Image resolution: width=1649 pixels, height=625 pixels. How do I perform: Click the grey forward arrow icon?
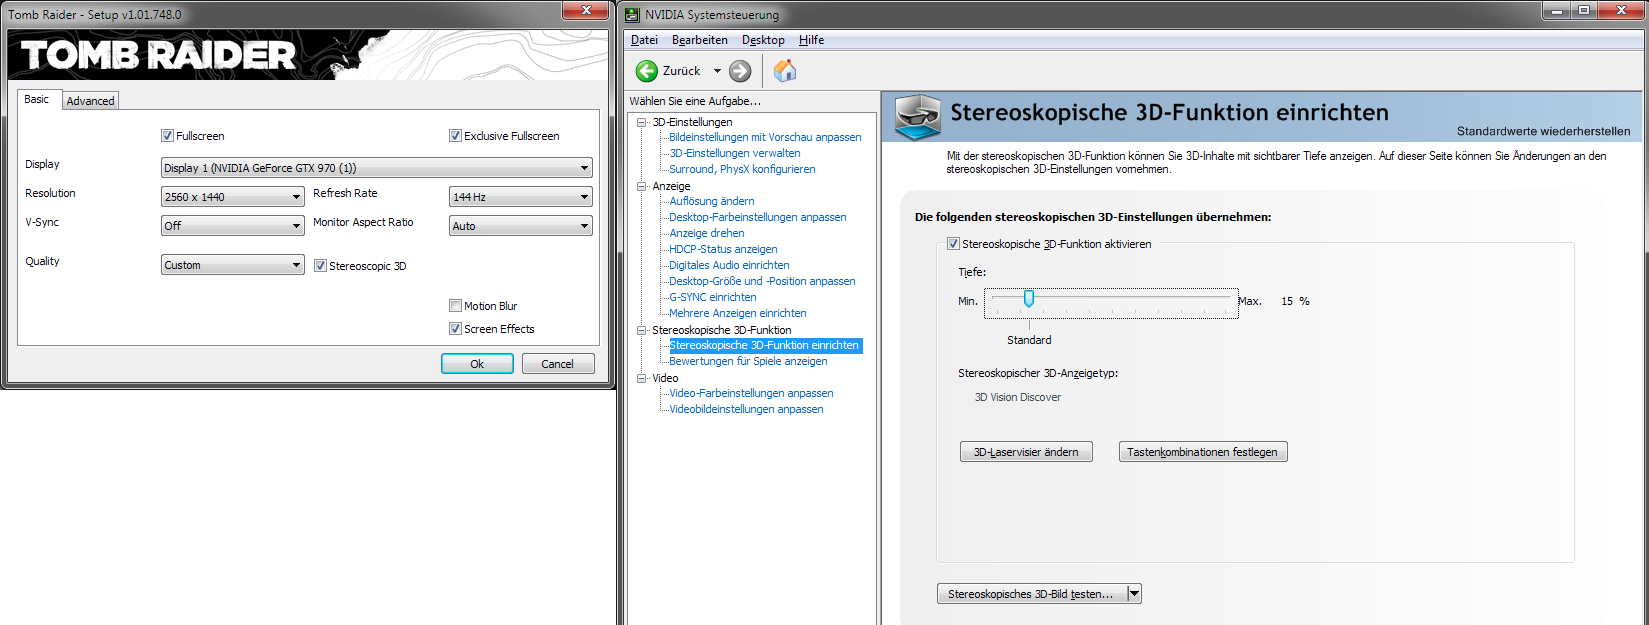[740, 71]
